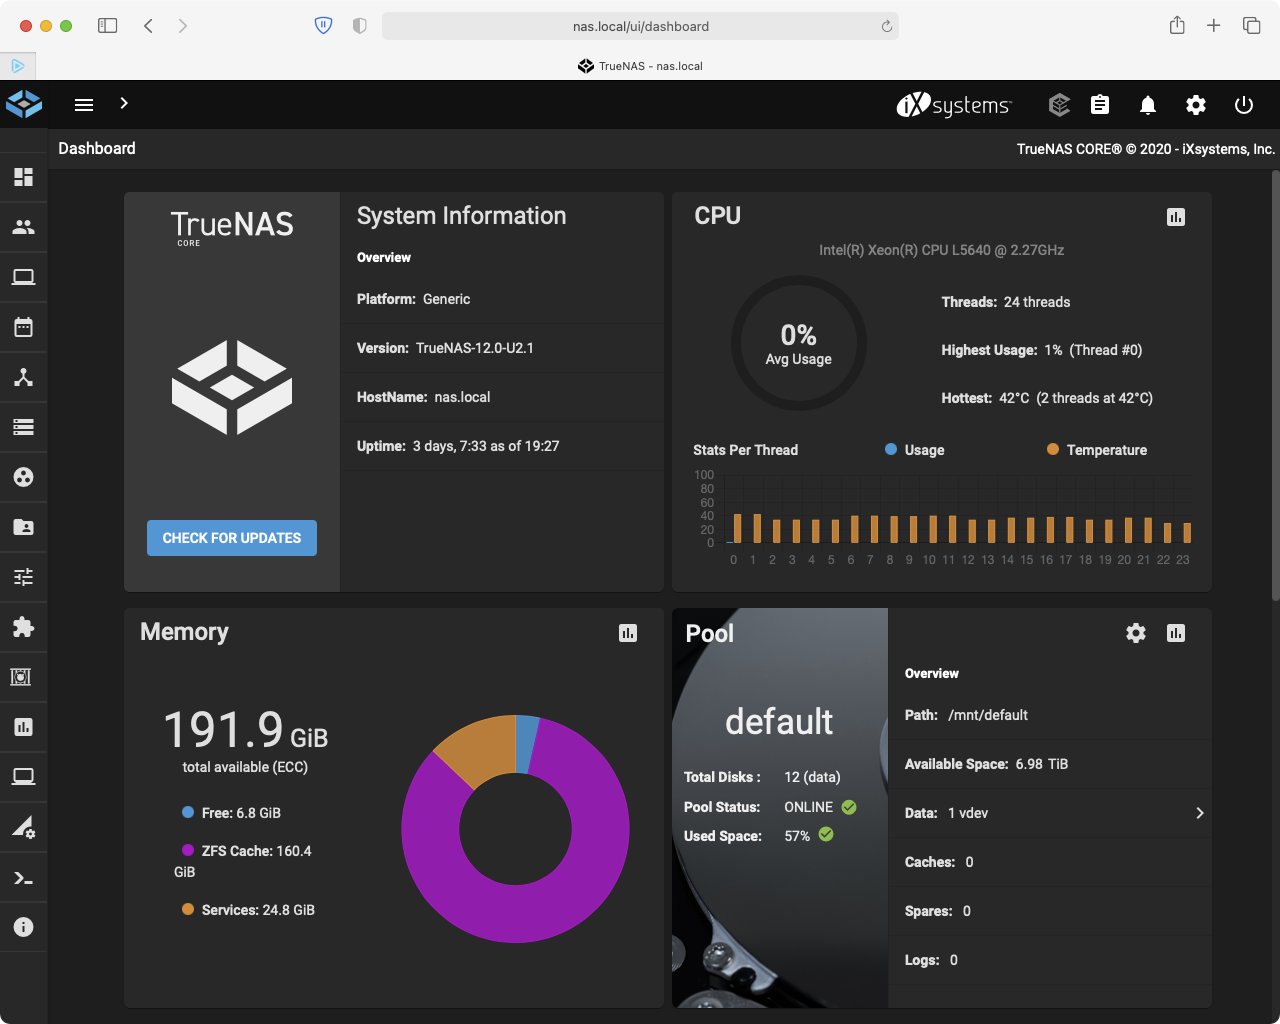Expand sidebar with the top bar chevron
This screenshot has width=1280, height=1024.
point(123,103)
